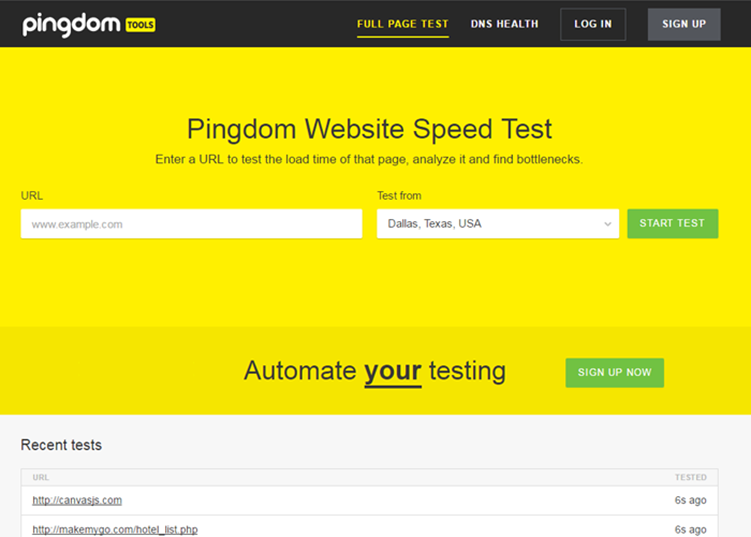
Task: Open the Full Page Test tab
Action: pyautogui.click(x=403, y=24)
